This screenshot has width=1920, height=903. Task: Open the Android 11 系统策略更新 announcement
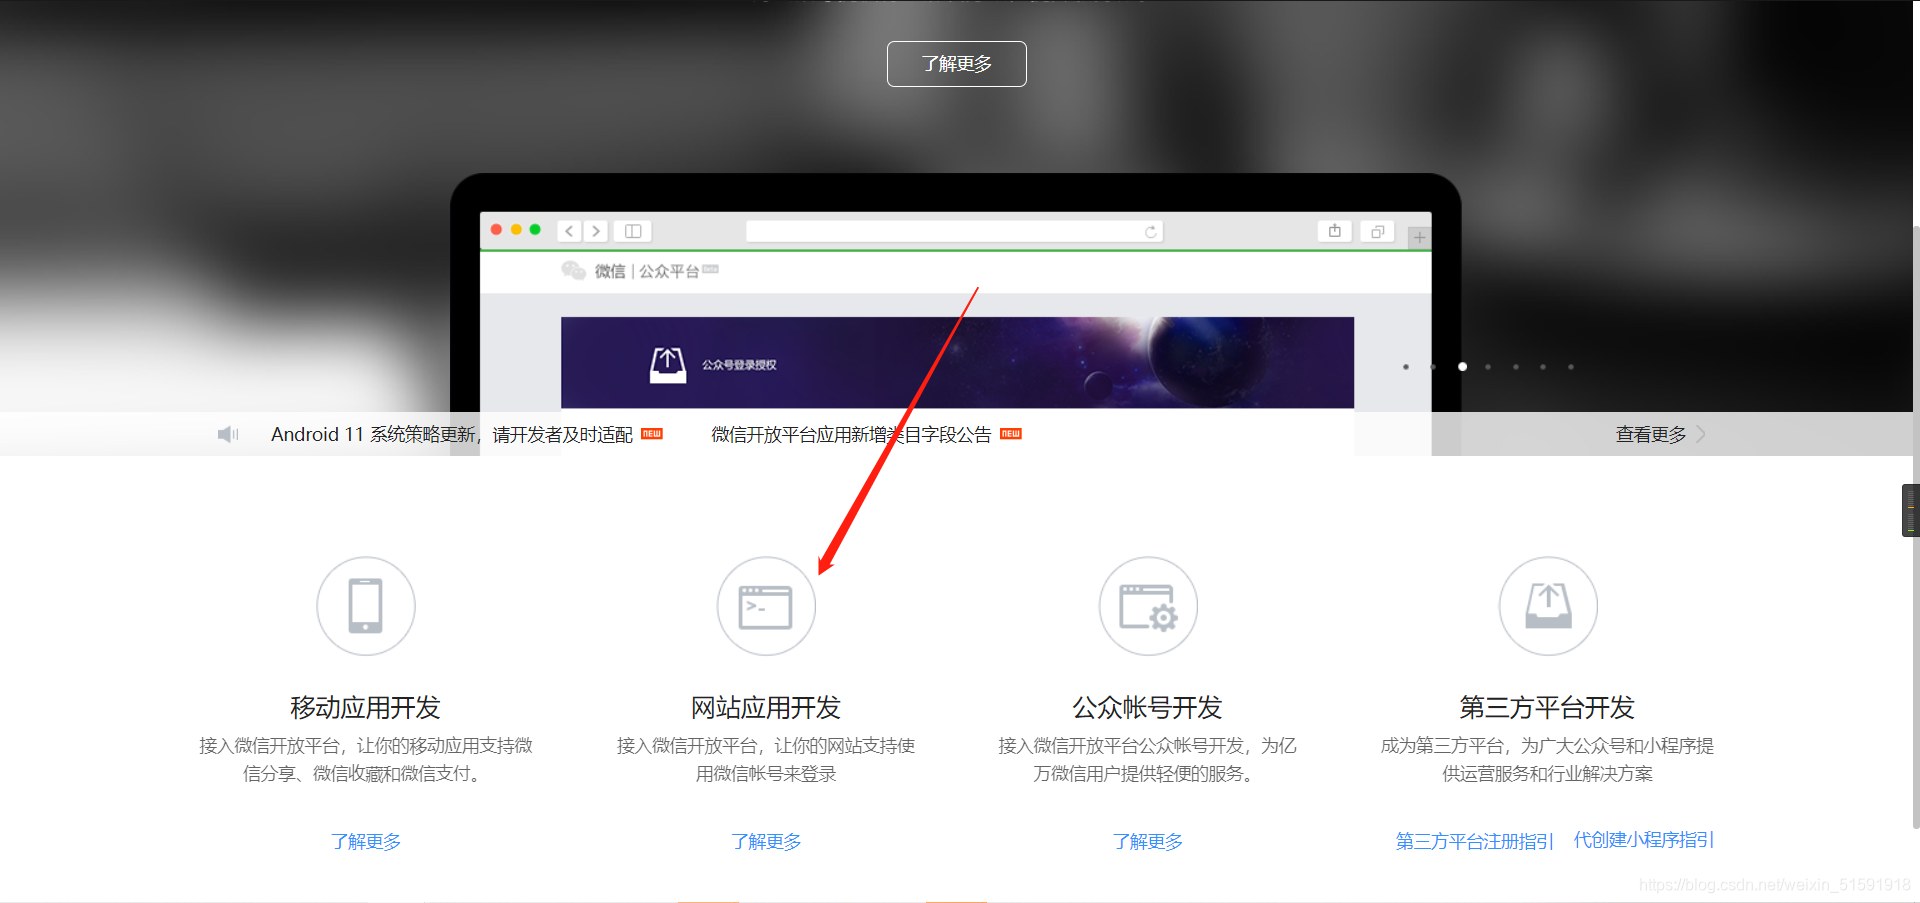452,434
